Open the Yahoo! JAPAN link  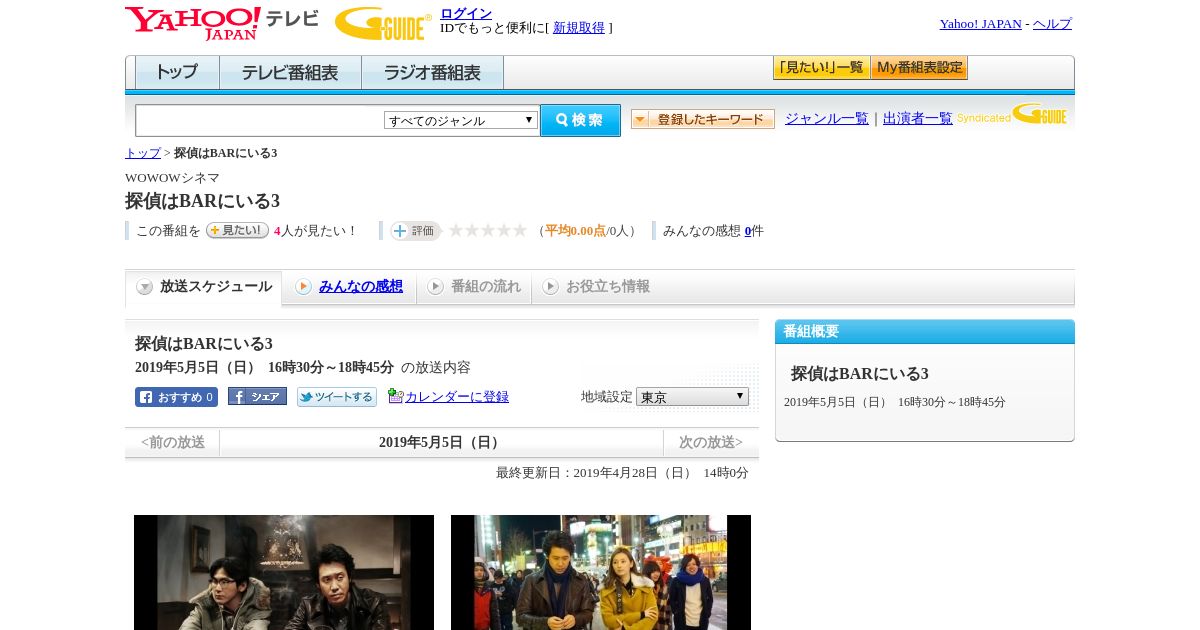pyautogui.click(x=981, y=24)
